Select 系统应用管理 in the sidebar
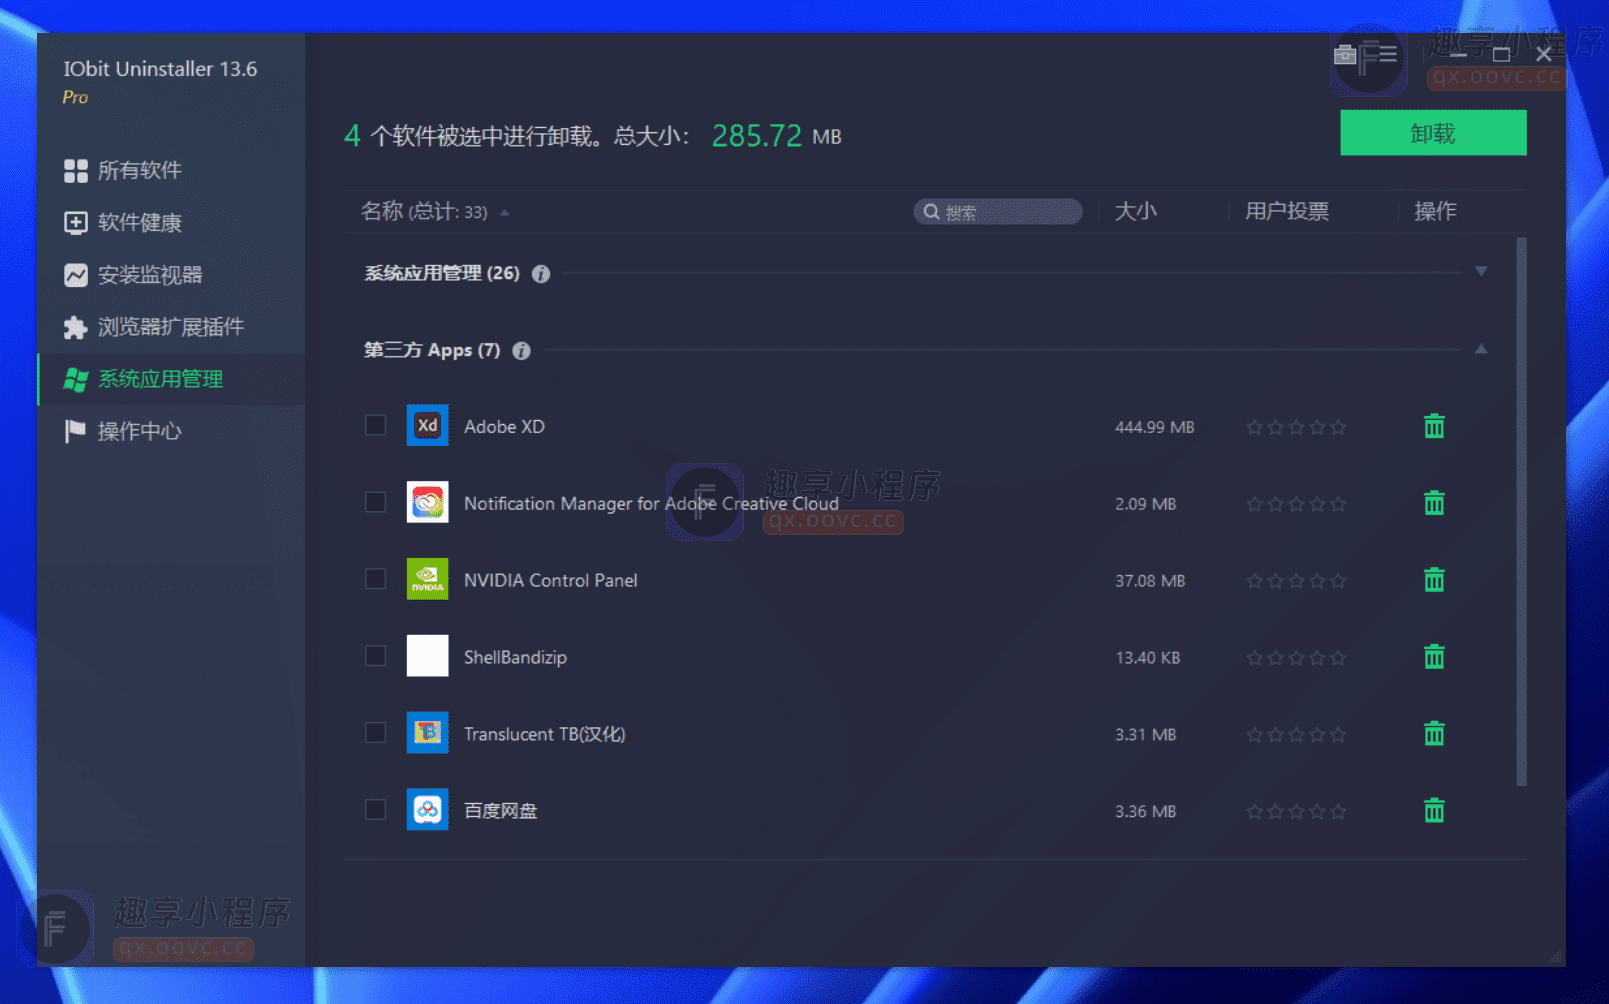The height and width of the screenshot is (1004, 1609). click(171, 379)
